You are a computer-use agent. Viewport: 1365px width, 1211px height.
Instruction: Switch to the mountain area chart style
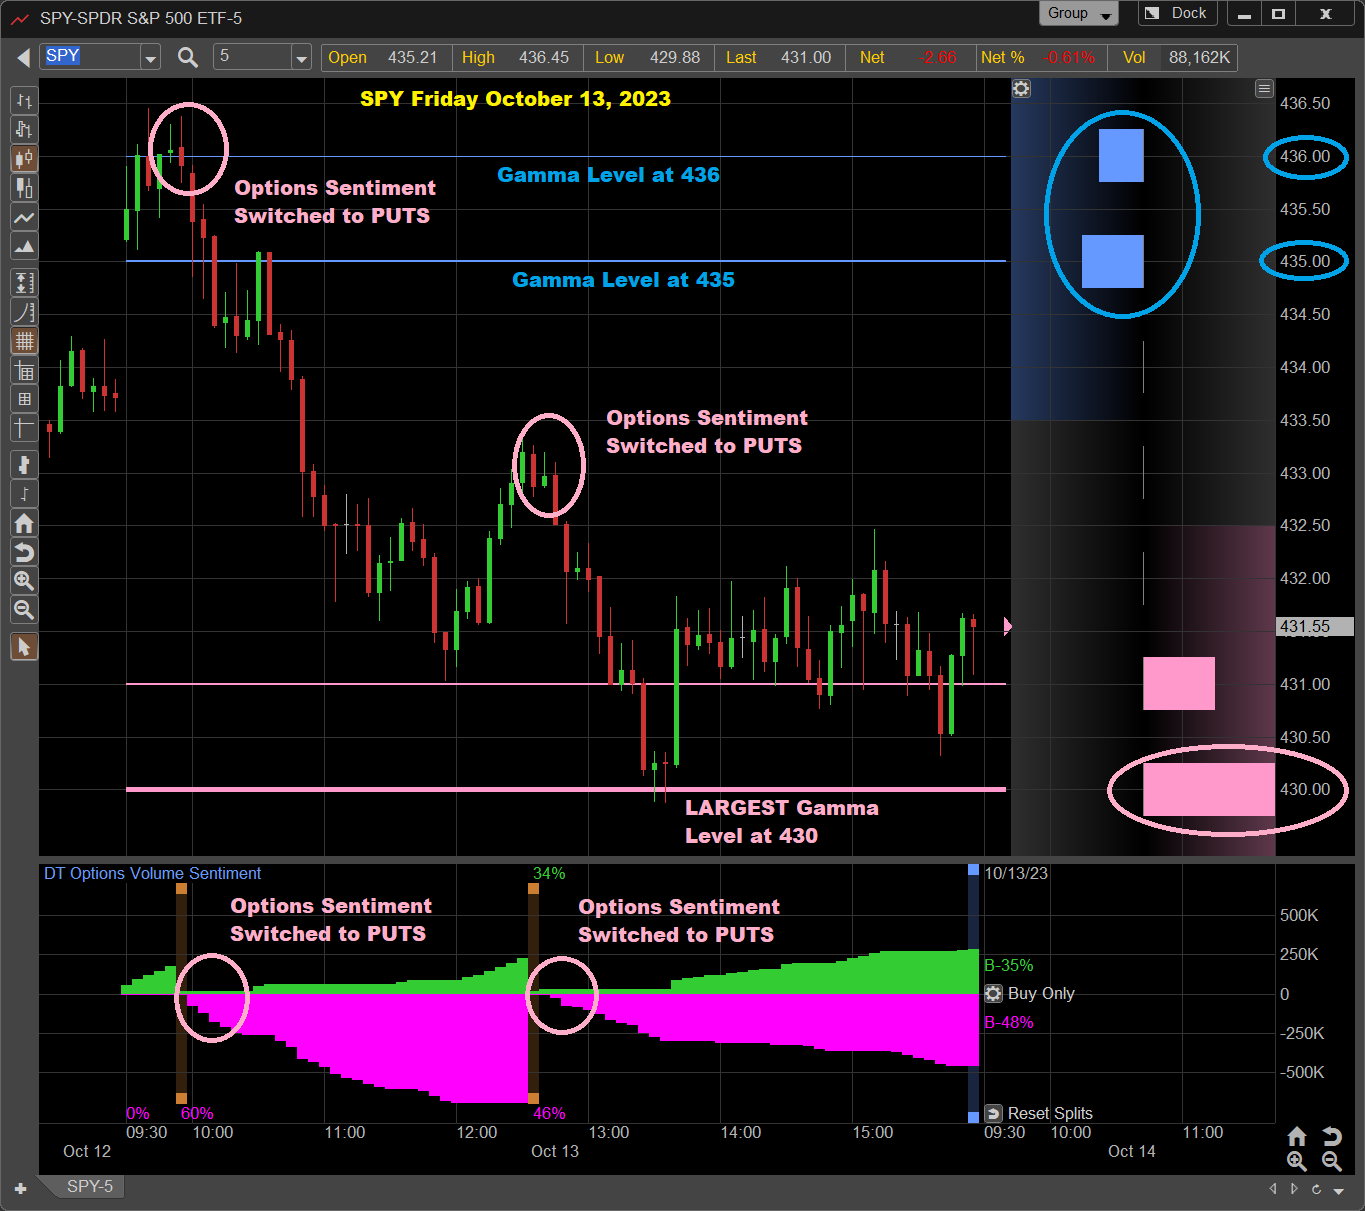click(24, 246)
